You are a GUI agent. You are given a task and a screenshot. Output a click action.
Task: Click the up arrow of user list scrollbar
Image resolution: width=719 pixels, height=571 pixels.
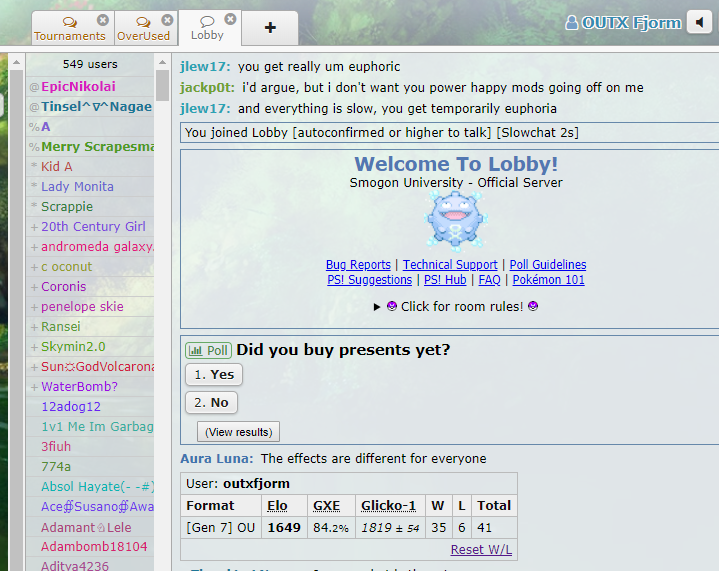pos(162,62)
